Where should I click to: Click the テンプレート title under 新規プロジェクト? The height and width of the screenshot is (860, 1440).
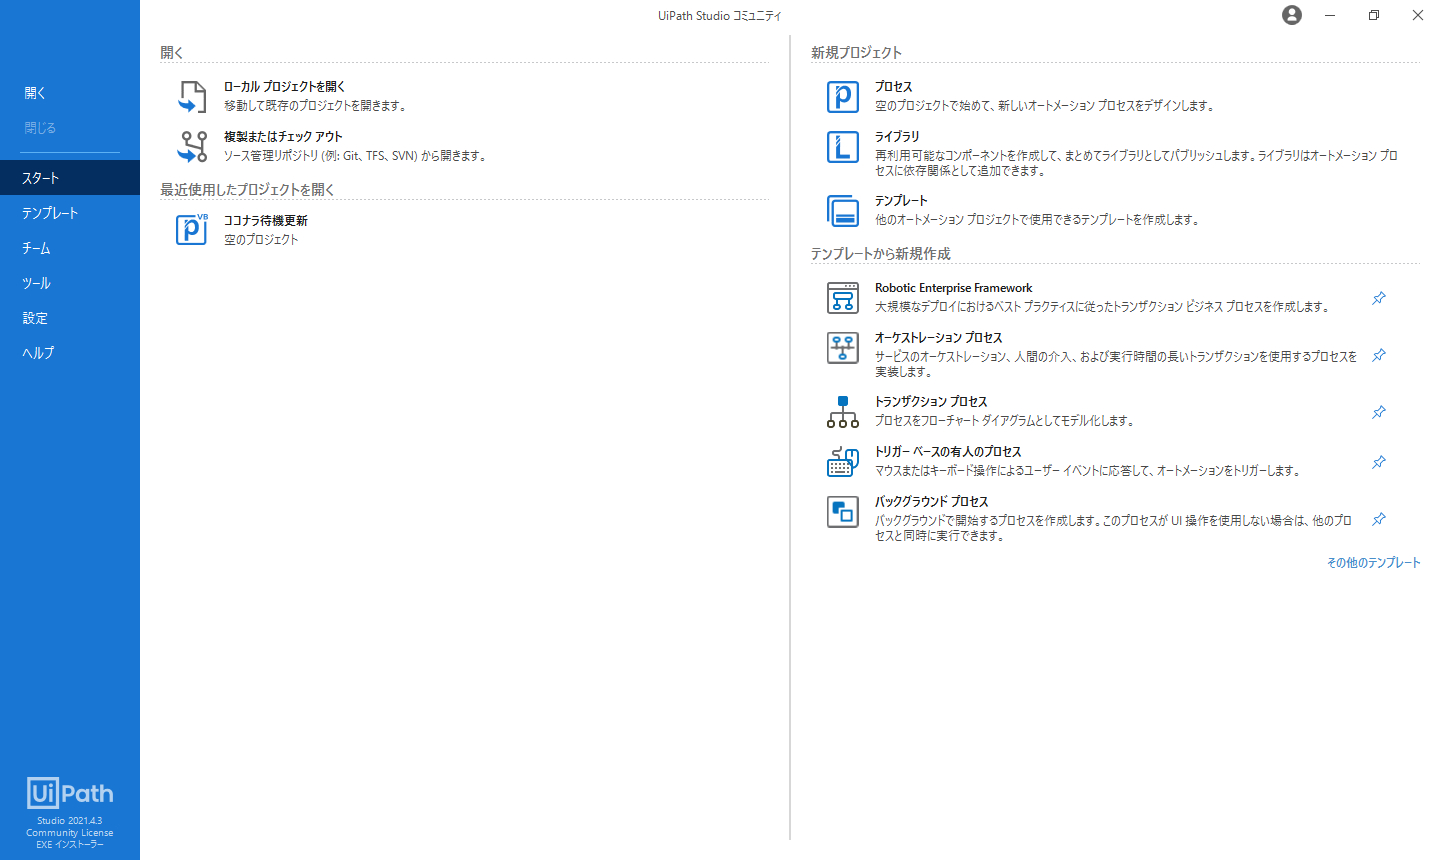click(901, 201)
